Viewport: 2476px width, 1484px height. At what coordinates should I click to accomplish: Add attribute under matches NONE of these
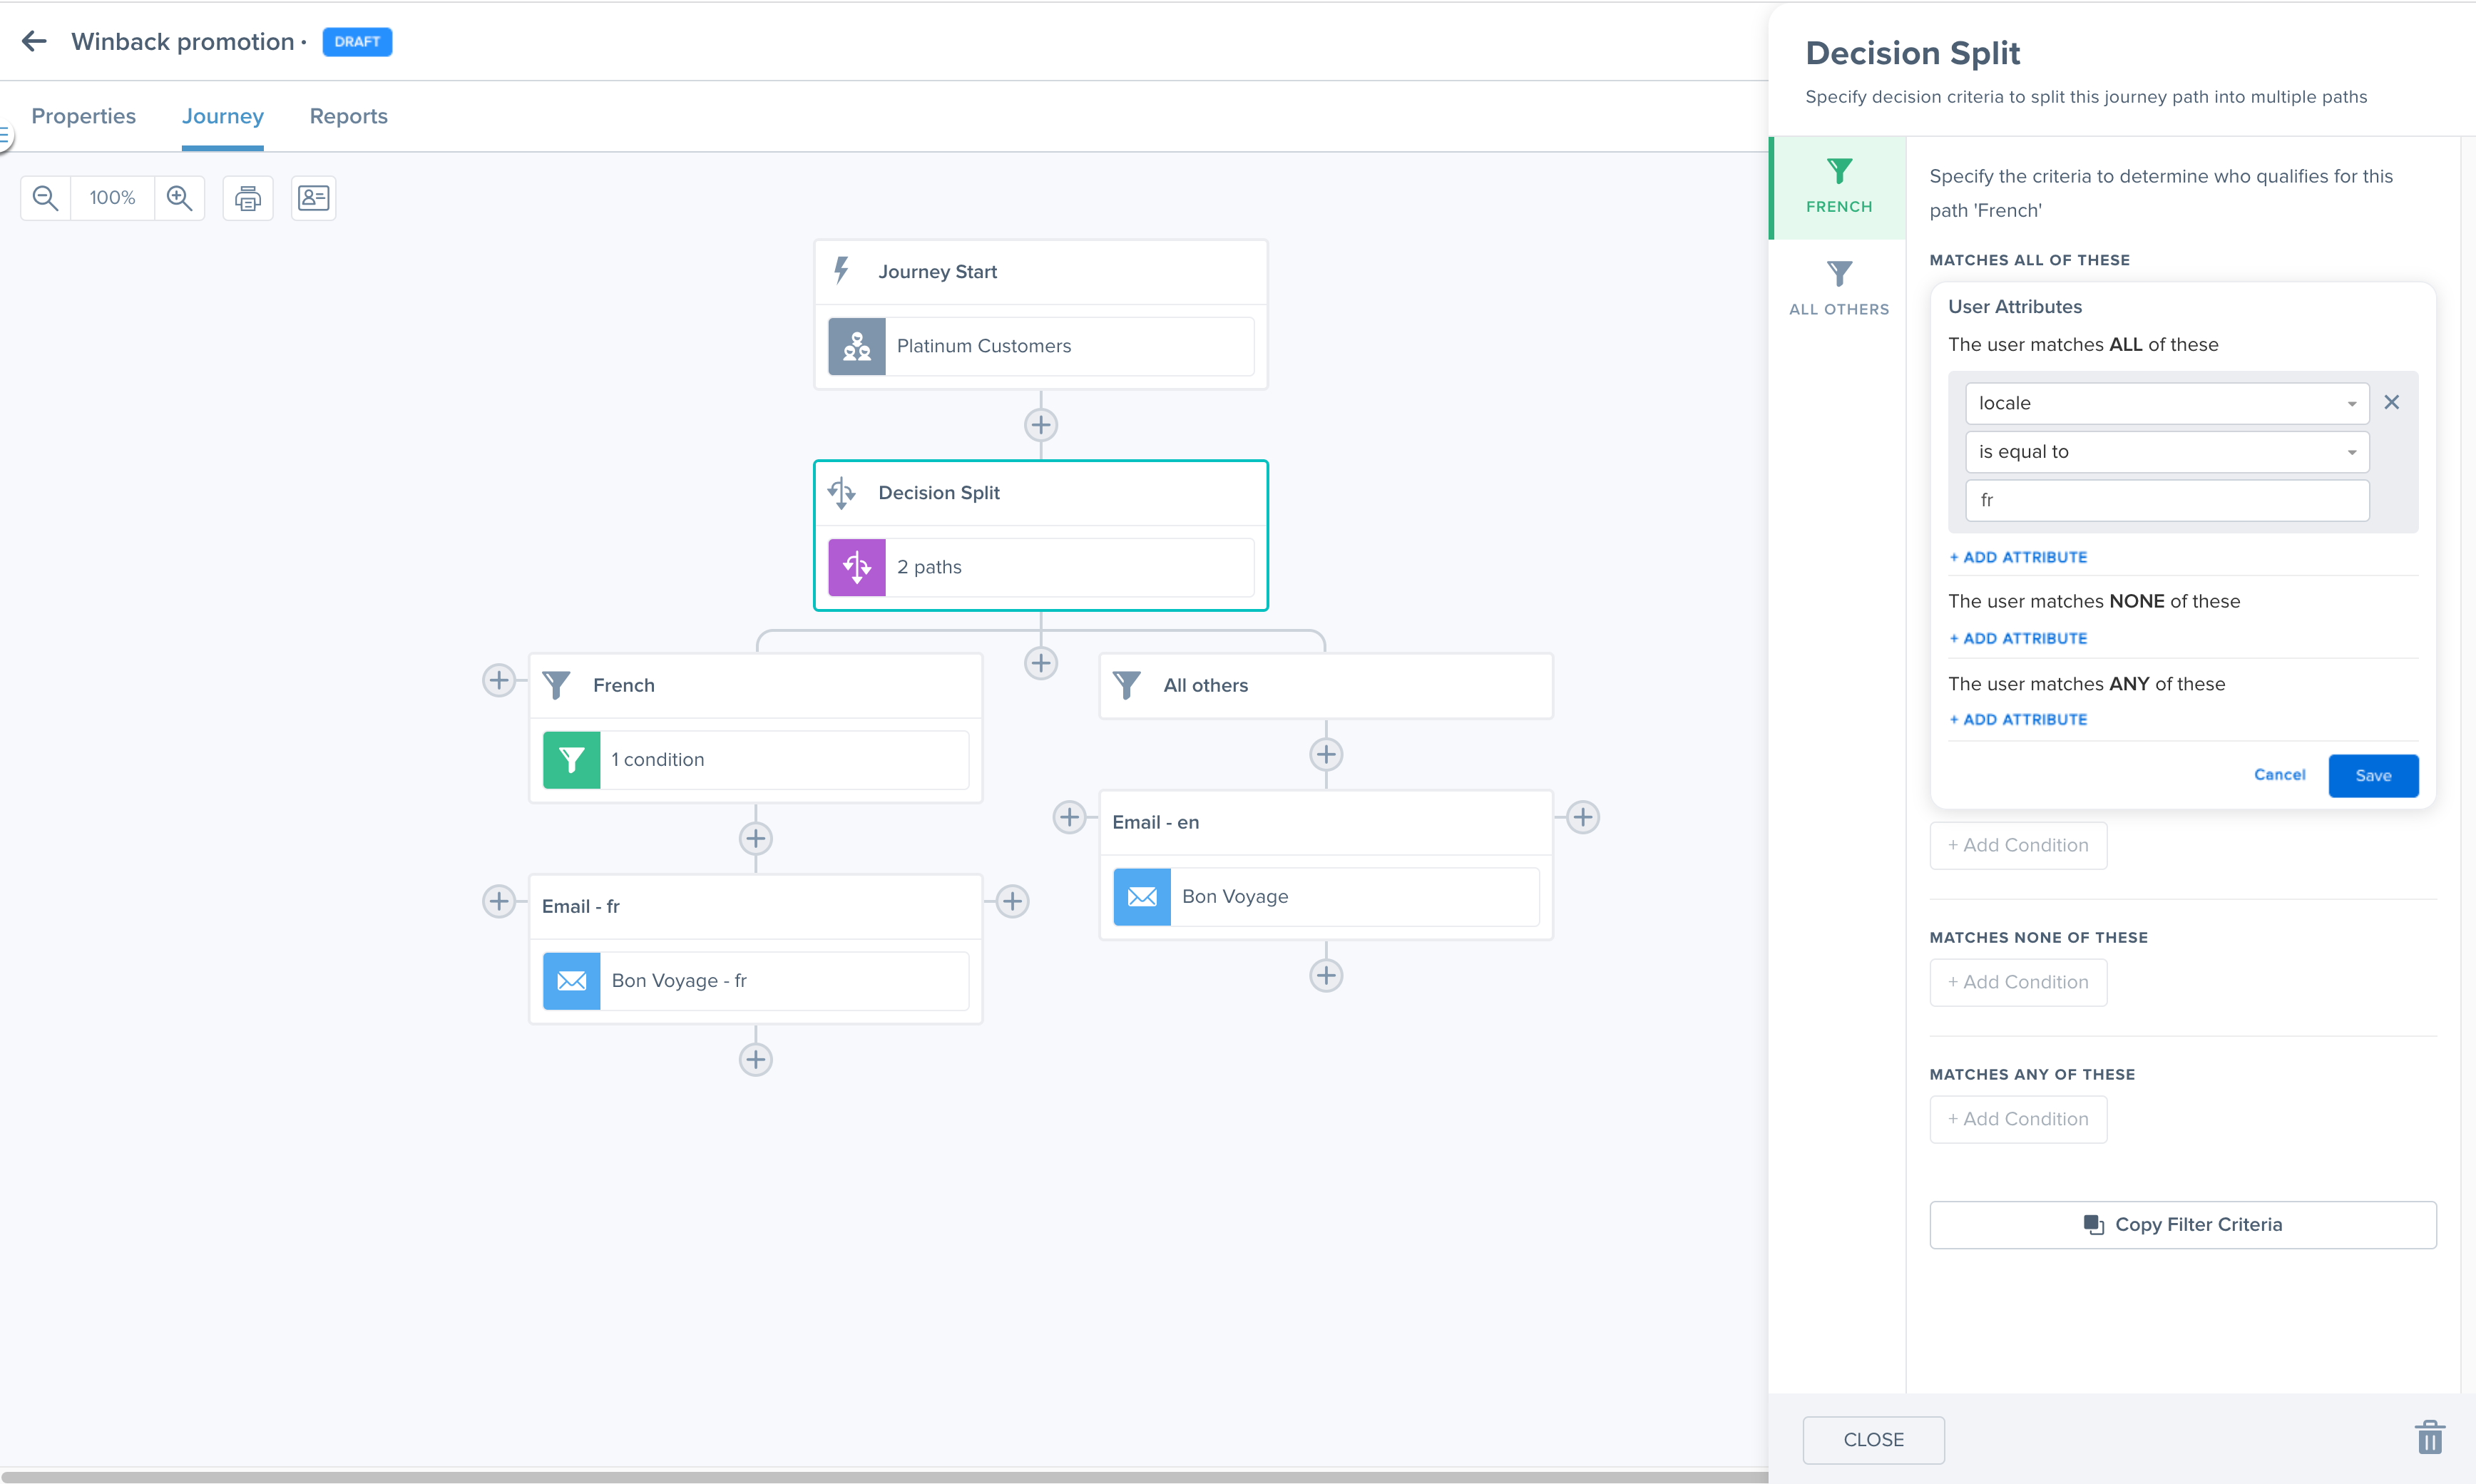[x=2018, y=638]
